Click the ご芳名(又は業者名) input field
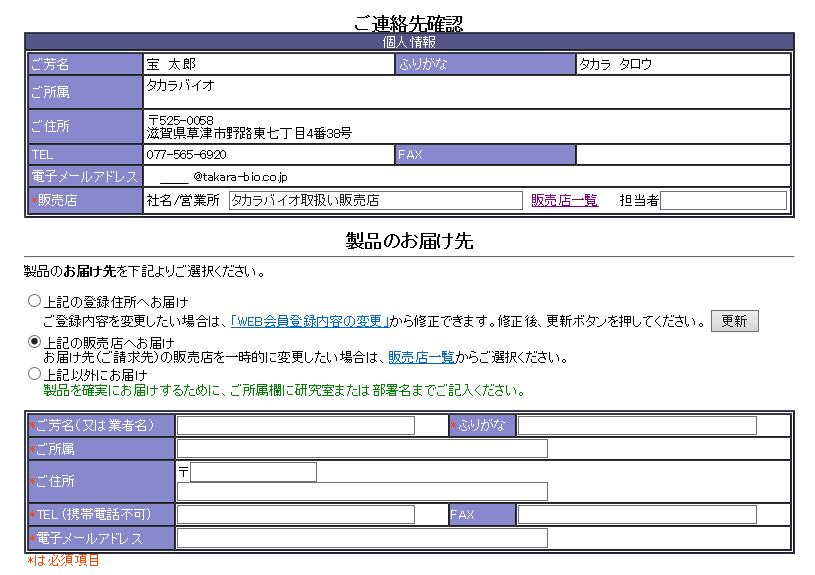The image size is (815, 575). point(296,425)
